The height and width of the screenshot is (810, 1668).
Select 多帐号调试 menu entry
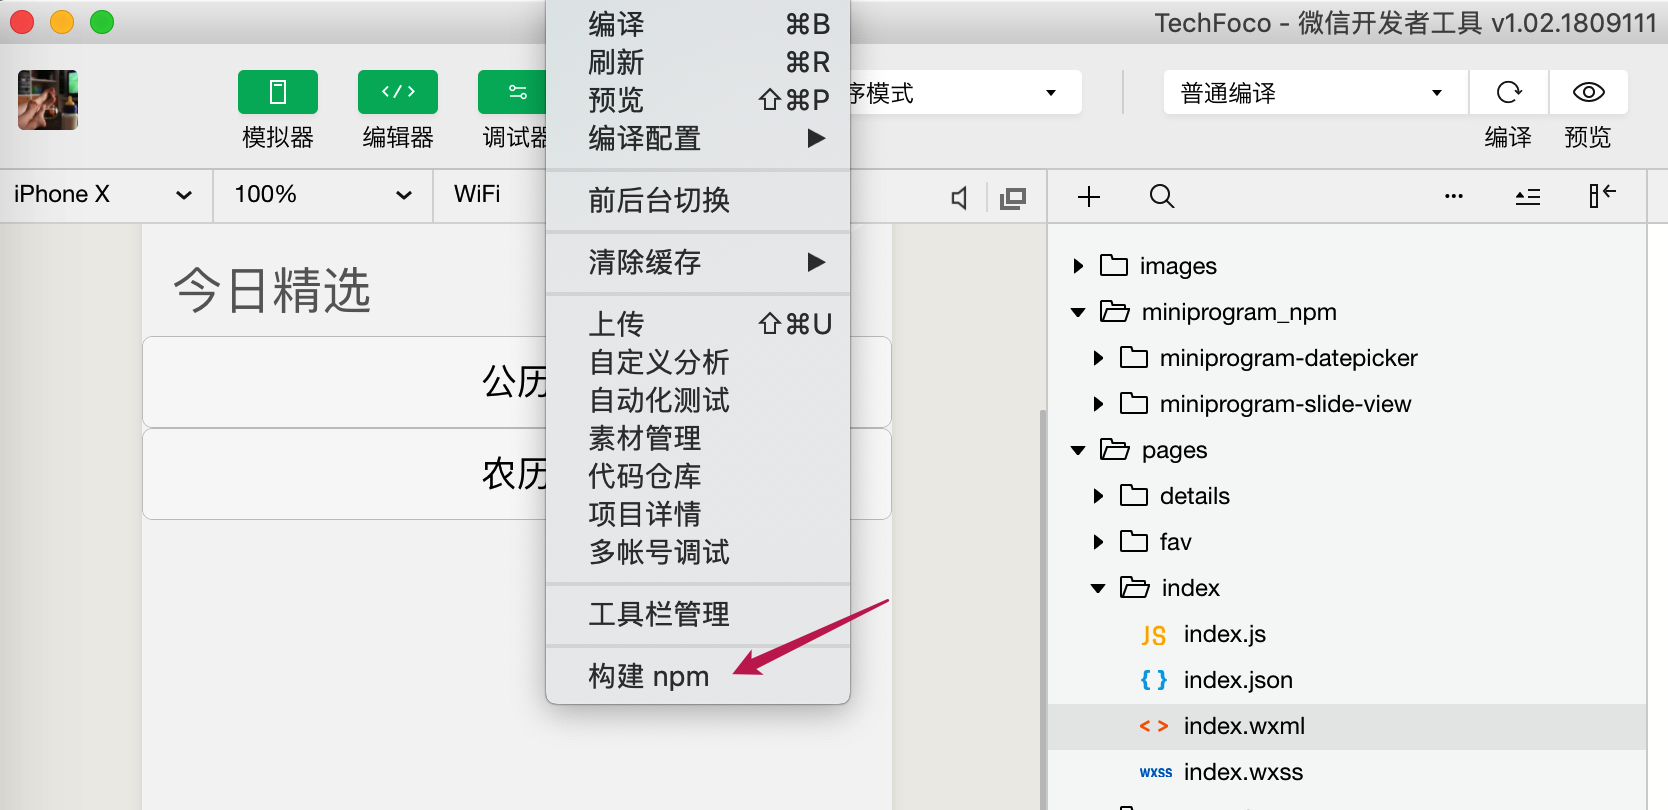point(698,552)
